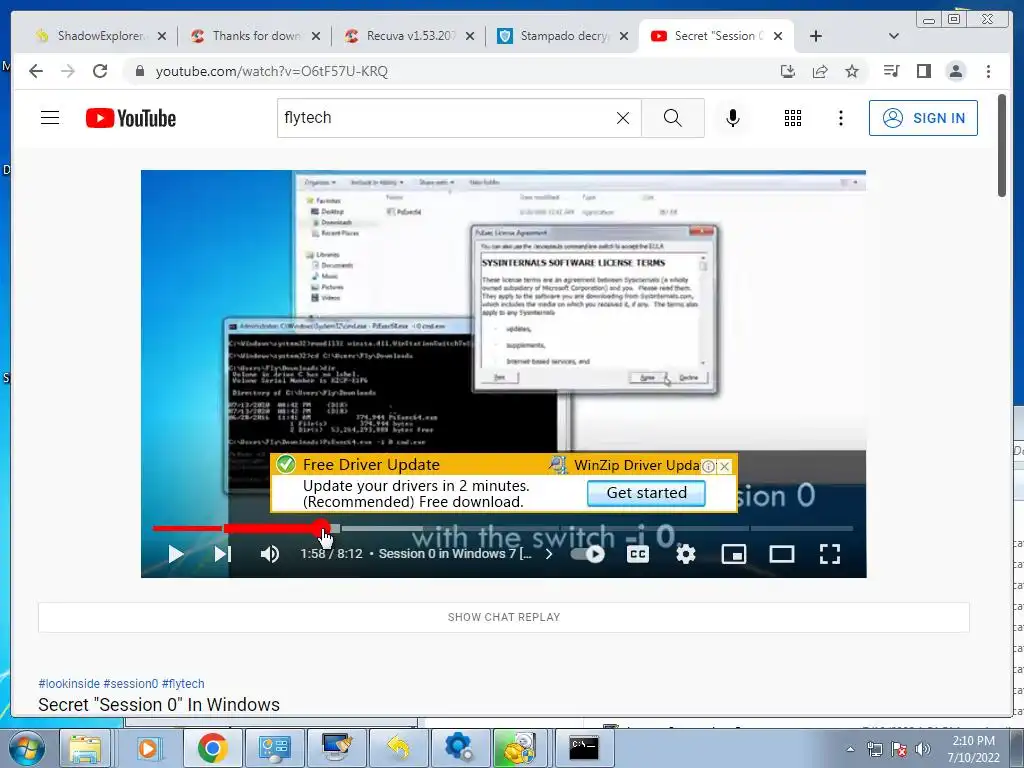Go back to the previous page
Screen dimensions: 1024x768
coord(36,71)
